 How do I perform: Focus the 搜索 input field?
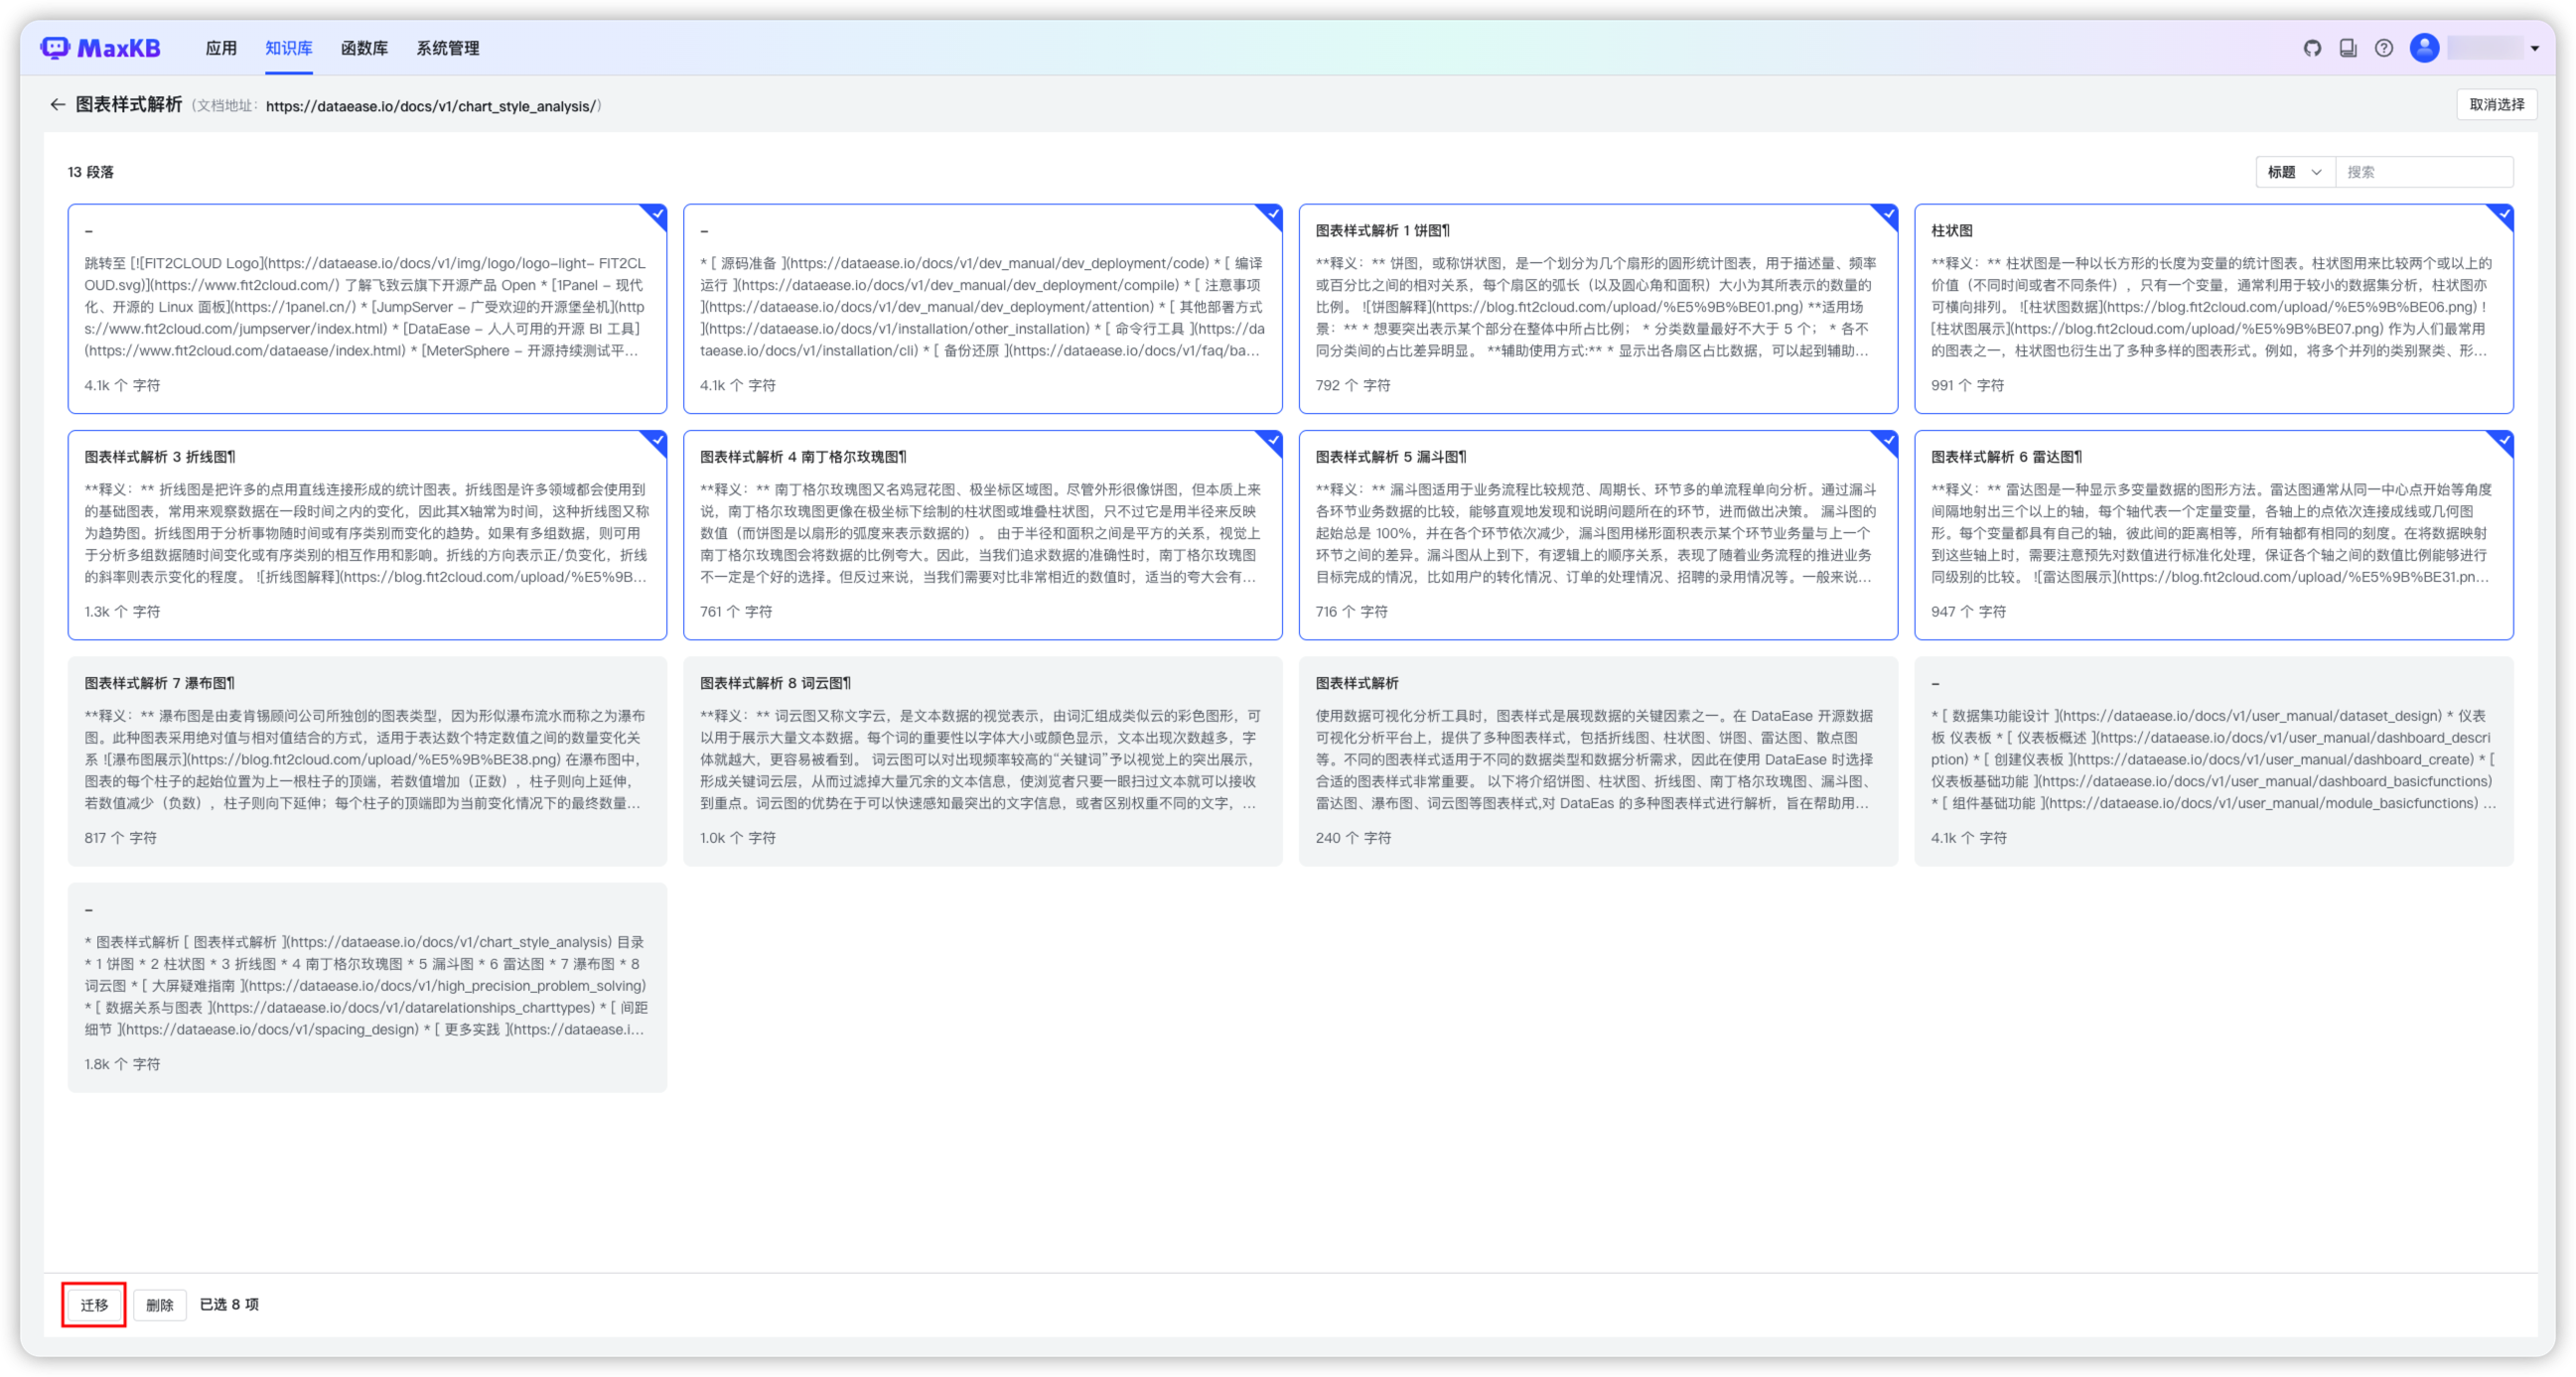[2422, 172]
